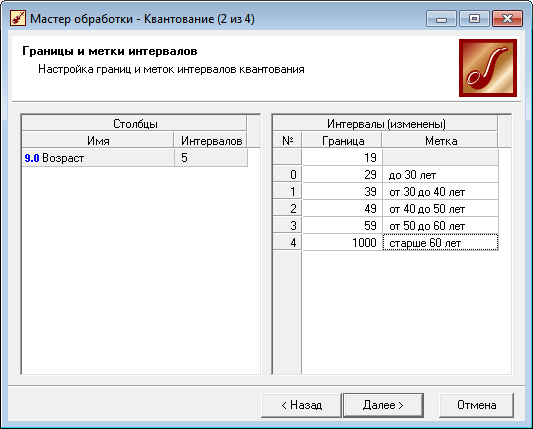Select boundary cell with value 19
The width and height of the screenshot is (533, 429).
coord(342,158)
